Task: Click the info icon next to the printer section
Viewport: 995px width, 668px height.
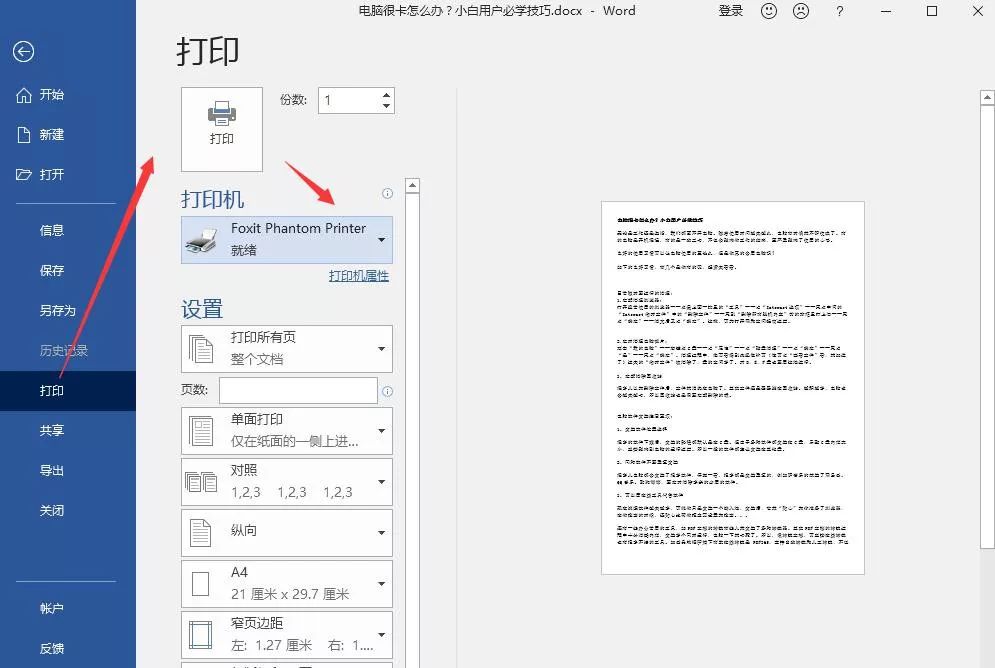Action: (x=387, y=191)
